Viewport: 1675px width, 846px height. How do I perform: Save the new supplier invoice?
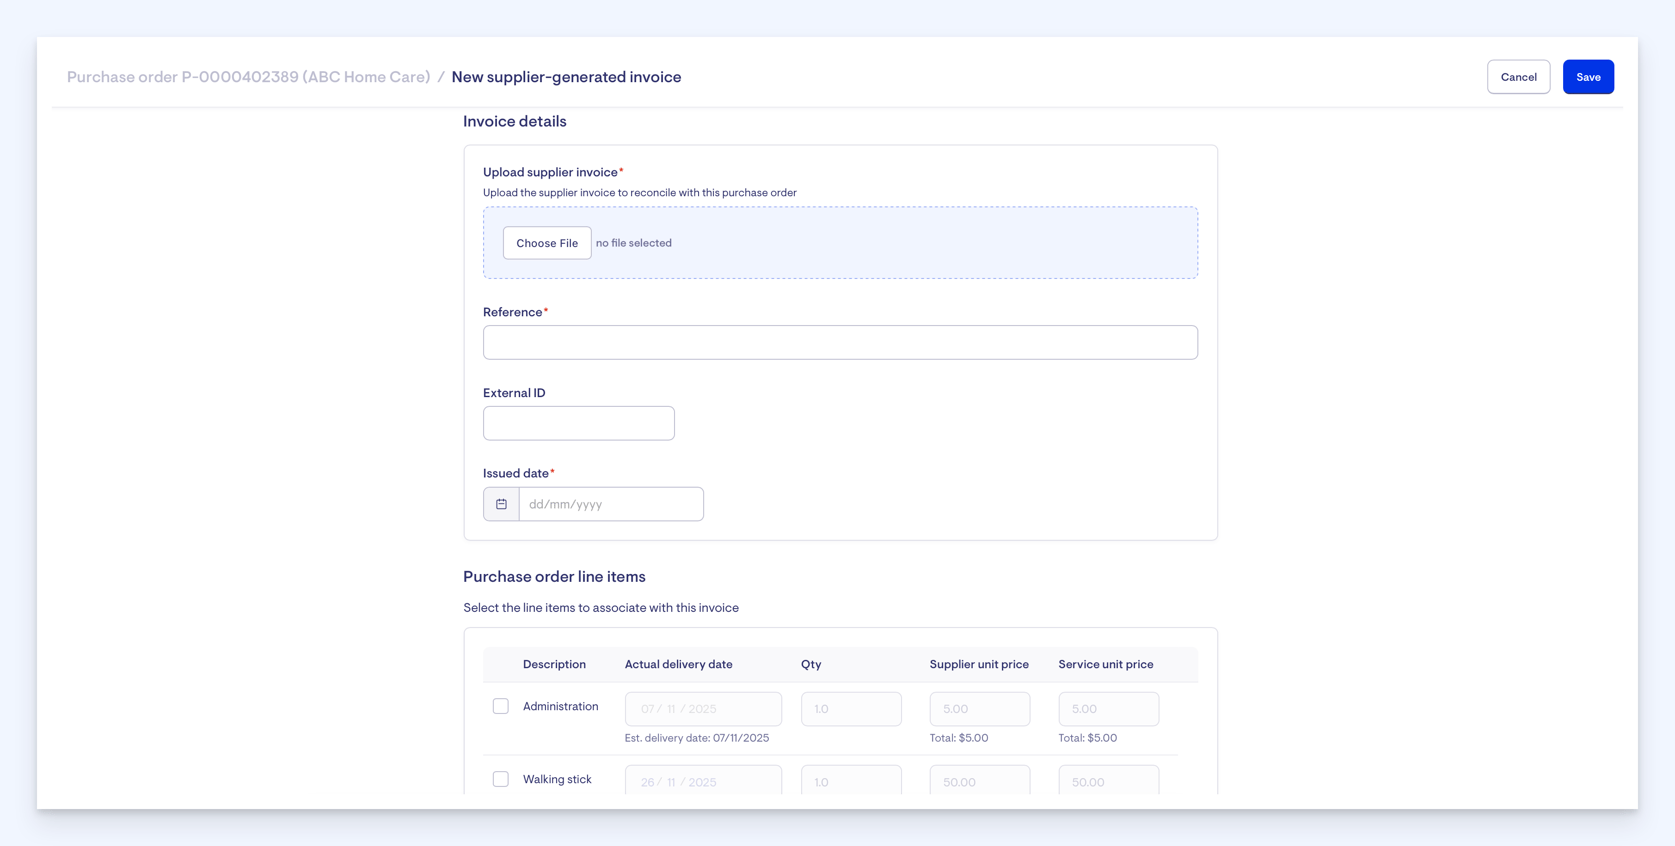pyautogui.click(x=1588, y=77)
